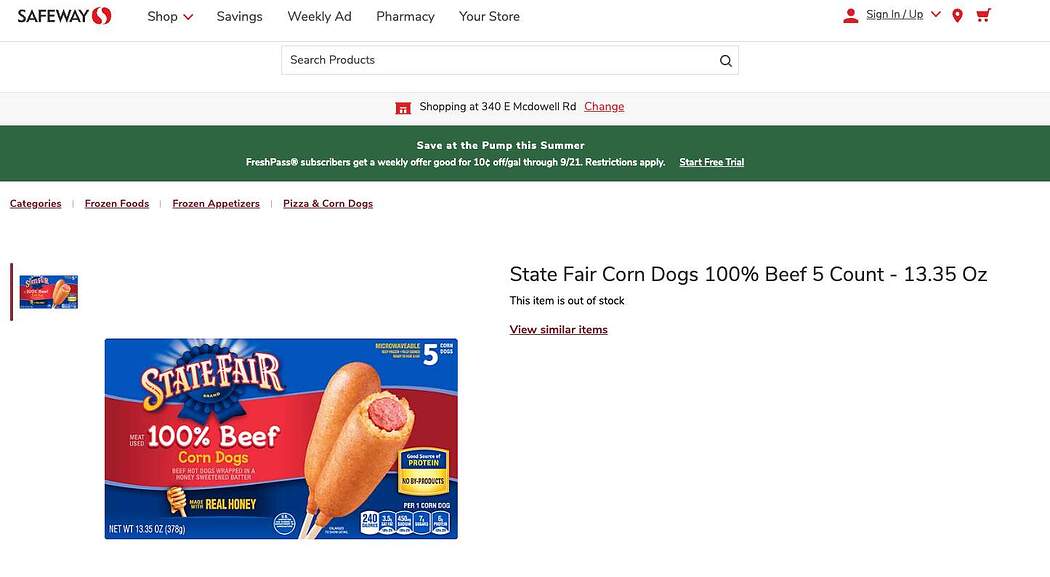Select the Weekly Ad menu item
The width and height of the screenshot is (1050, 577).
tap(319, 16)
